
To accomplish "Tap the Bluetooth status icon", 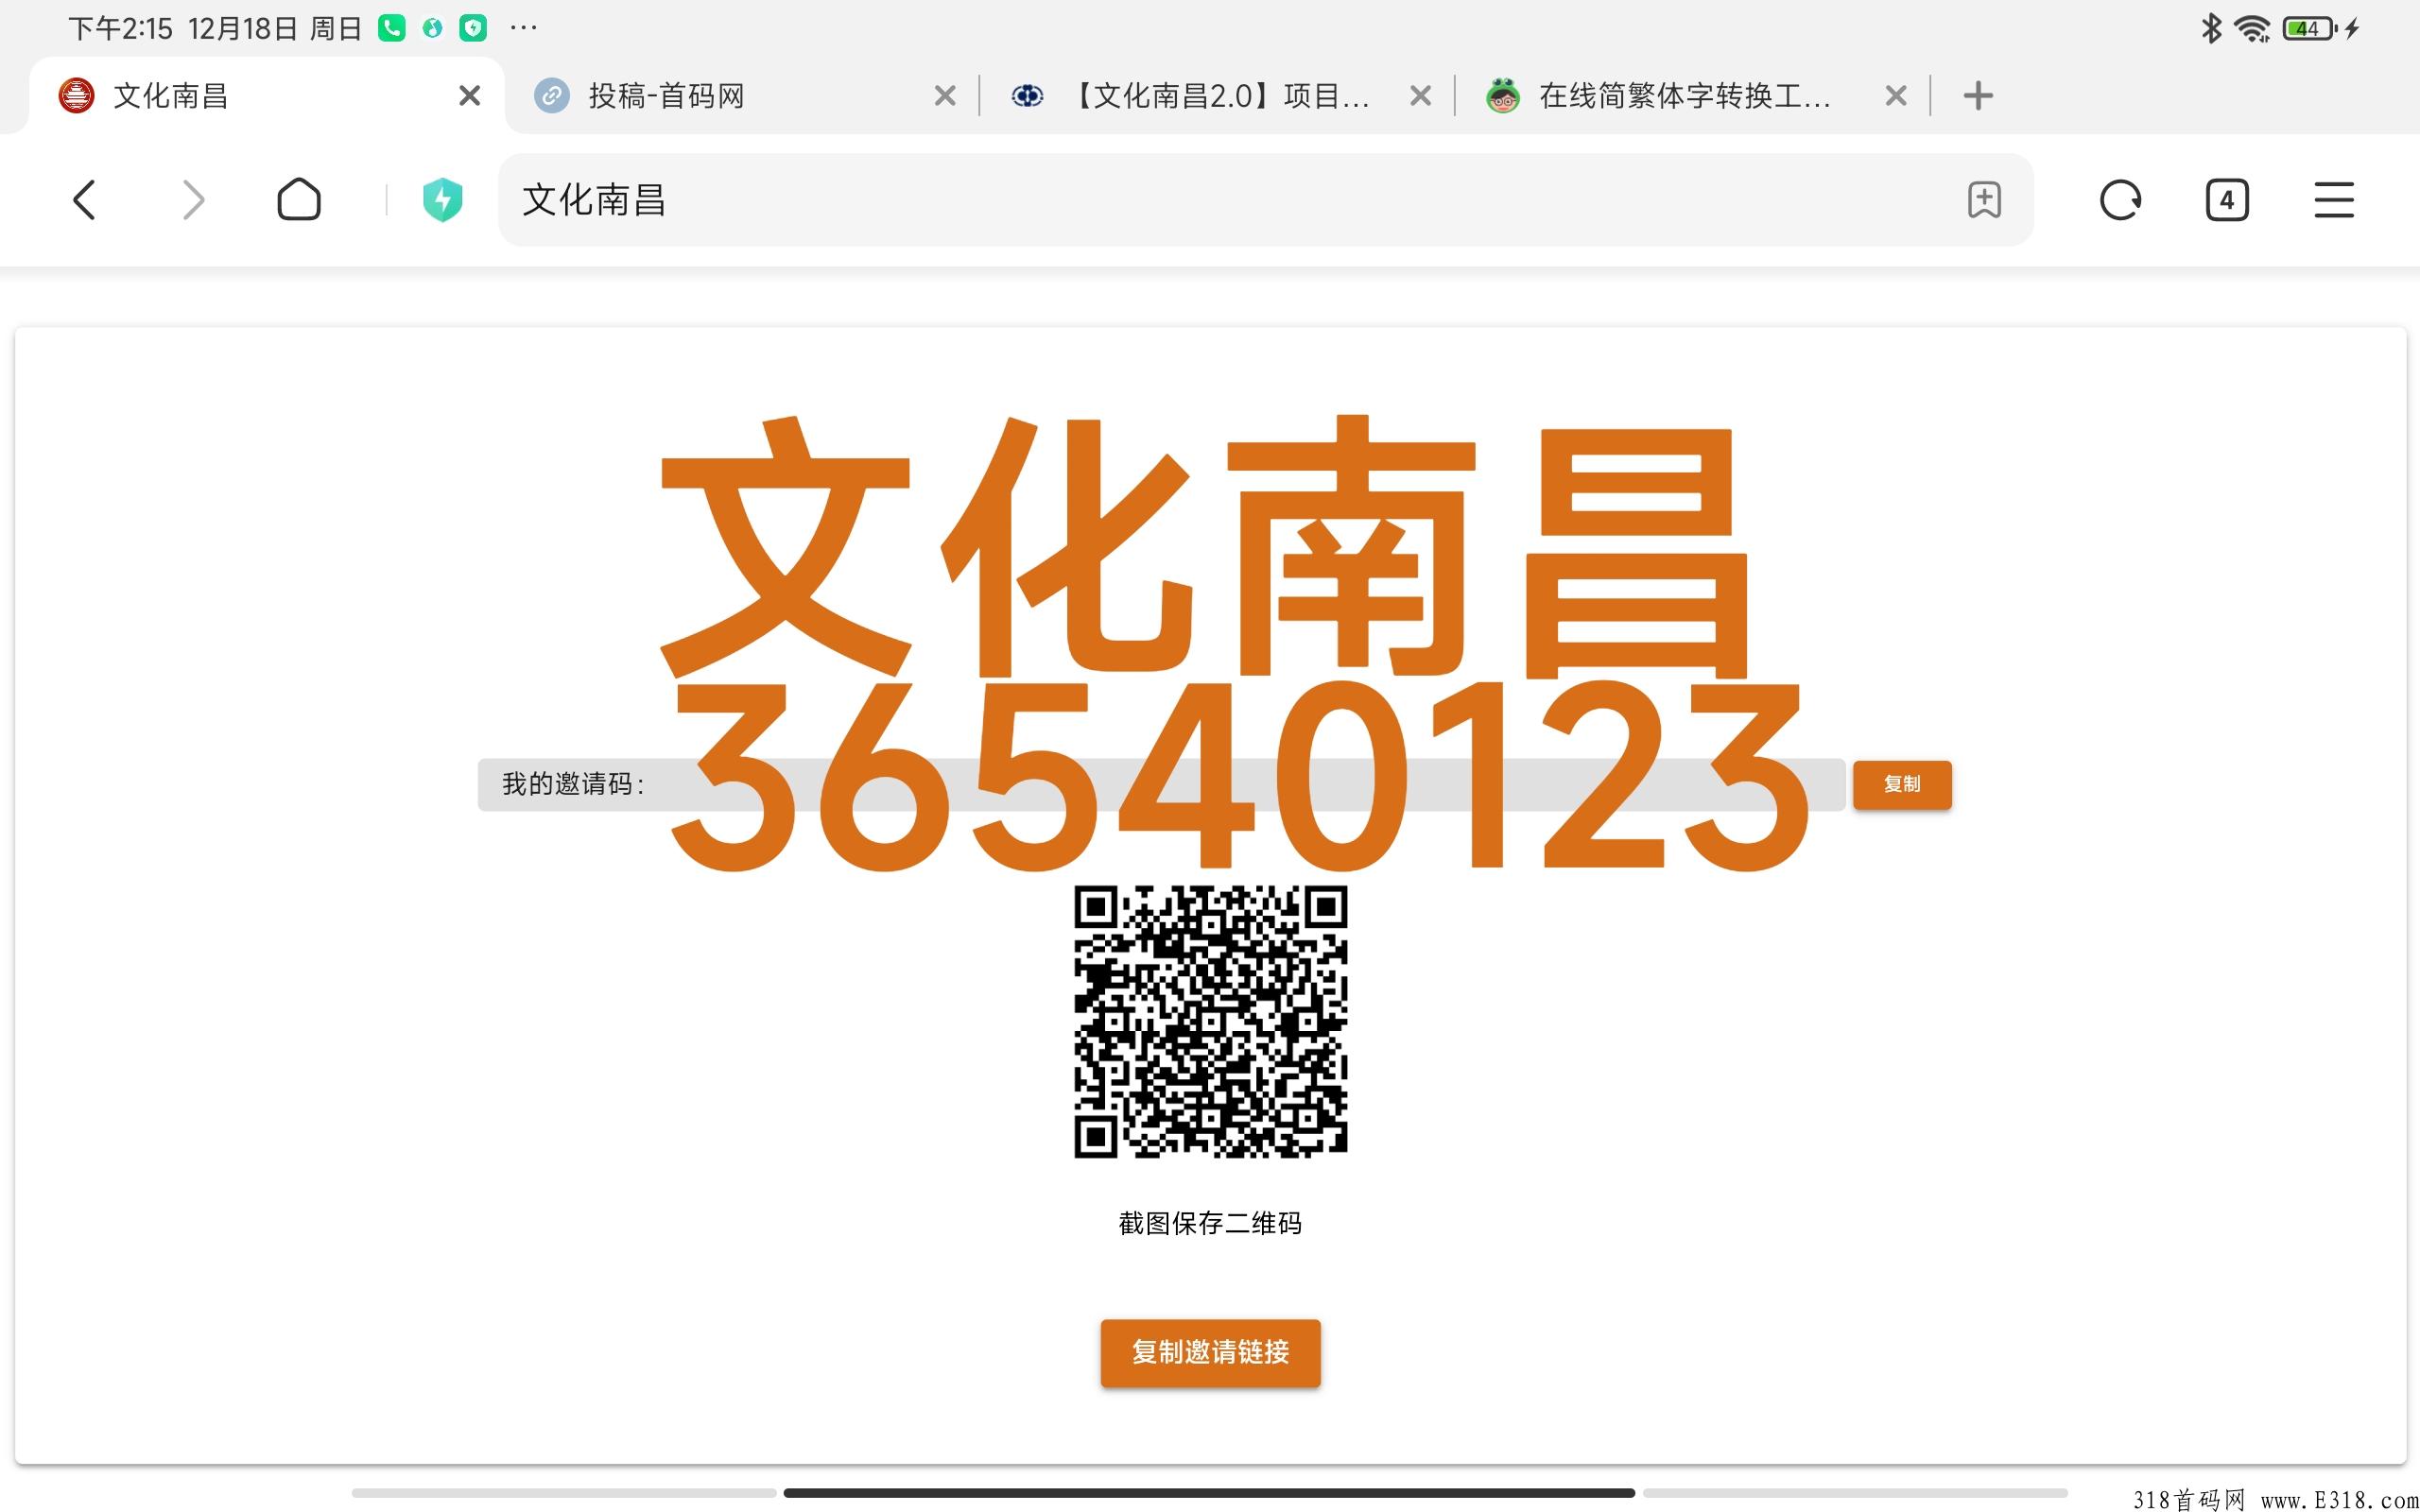I will point(2211,28).
